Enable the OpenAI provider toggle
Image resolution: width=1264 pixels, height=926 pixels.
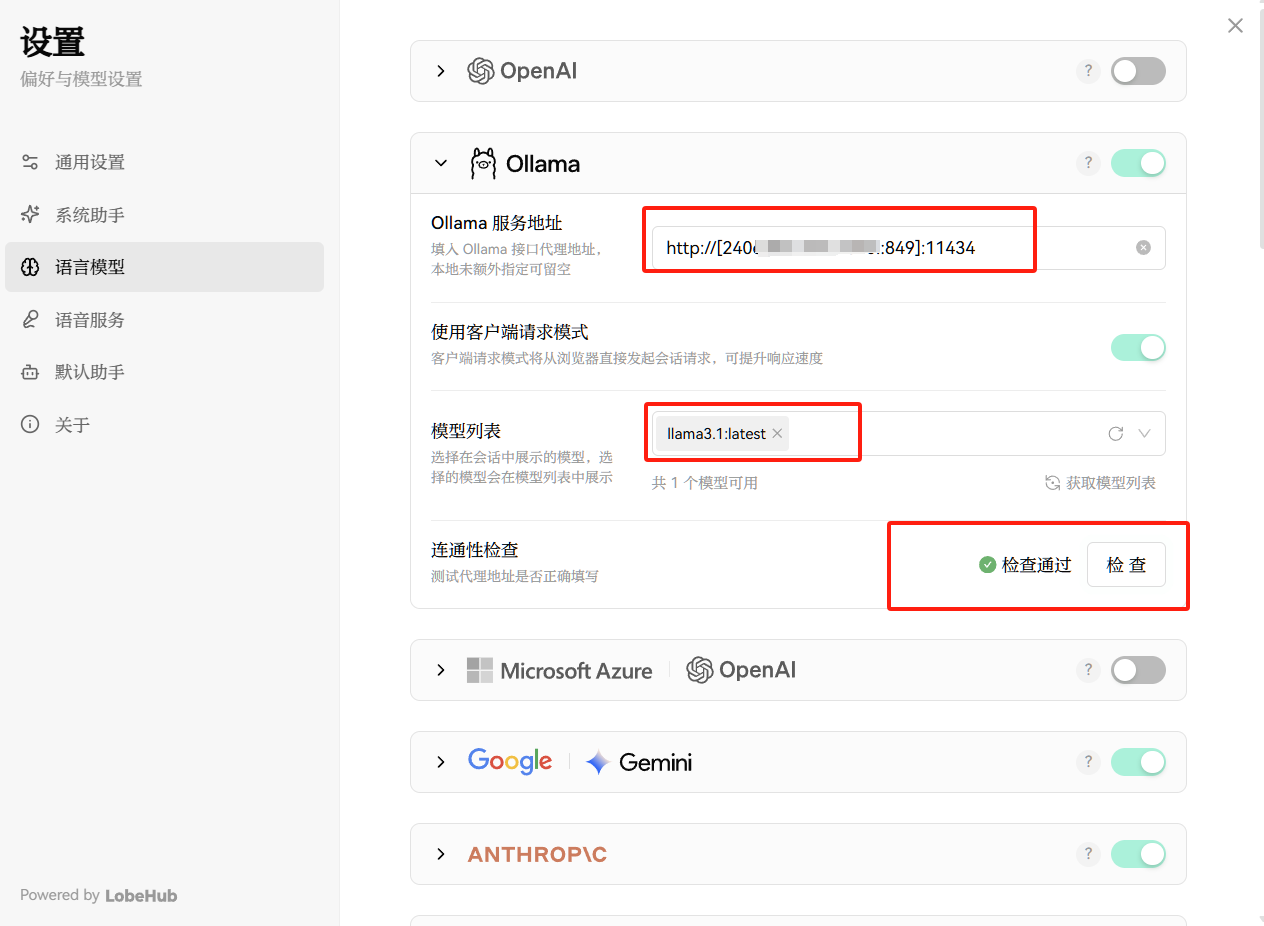click(1138, 71)
